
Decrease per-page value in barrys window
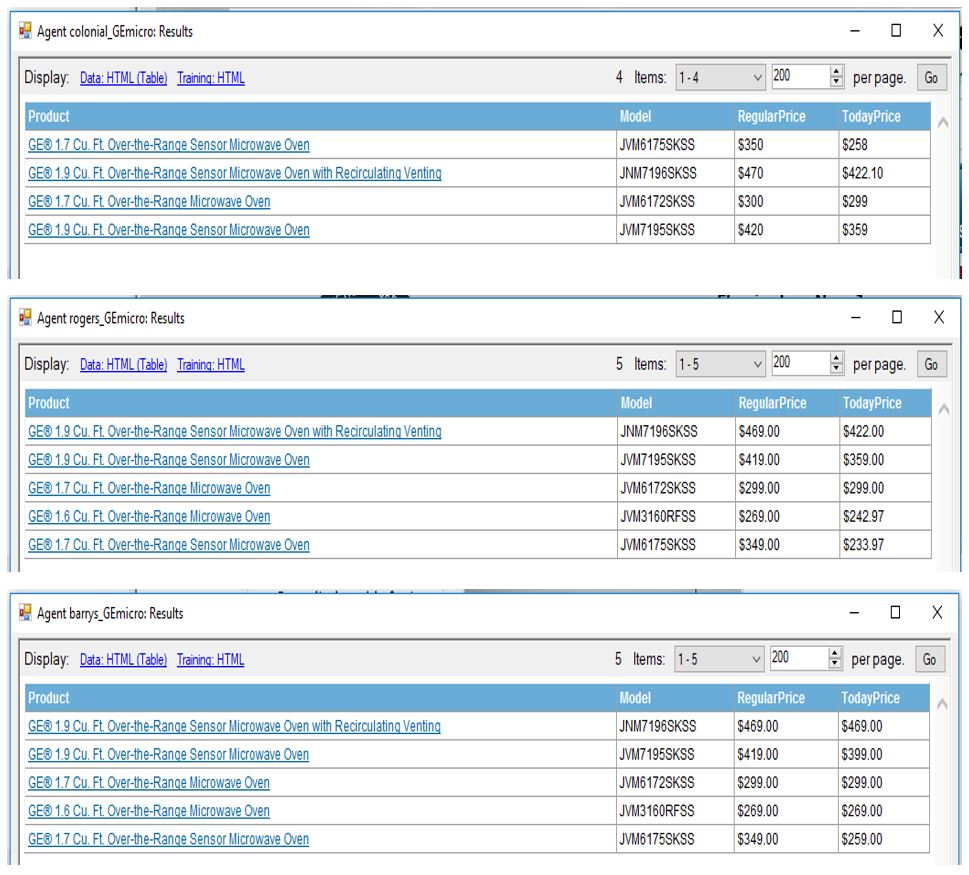click(x=836, y=664)
